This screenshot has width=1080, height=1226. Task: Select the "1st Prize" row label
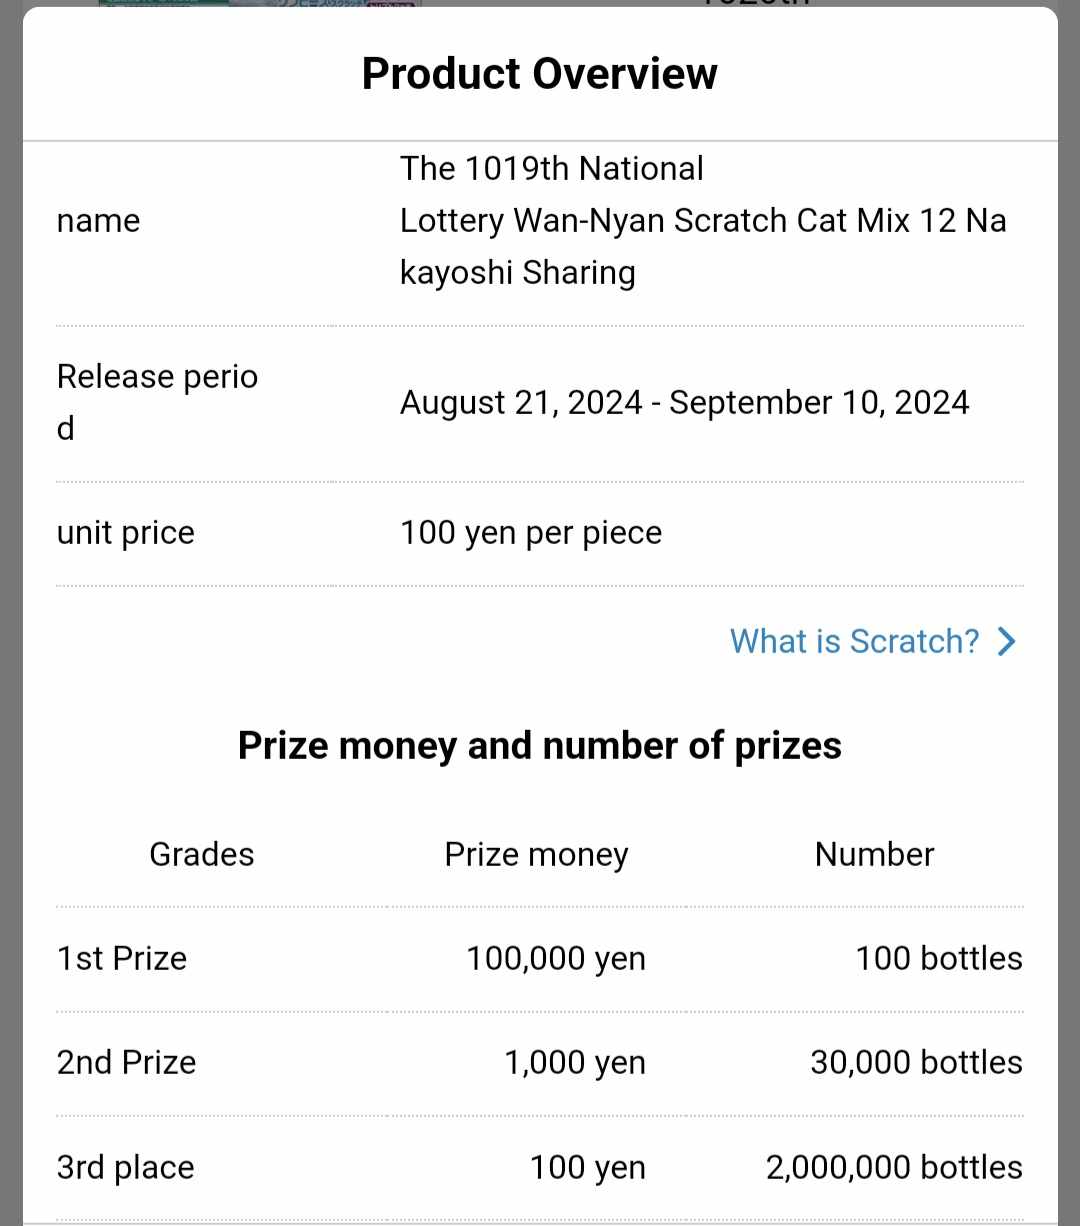click(x=122, y=958)
